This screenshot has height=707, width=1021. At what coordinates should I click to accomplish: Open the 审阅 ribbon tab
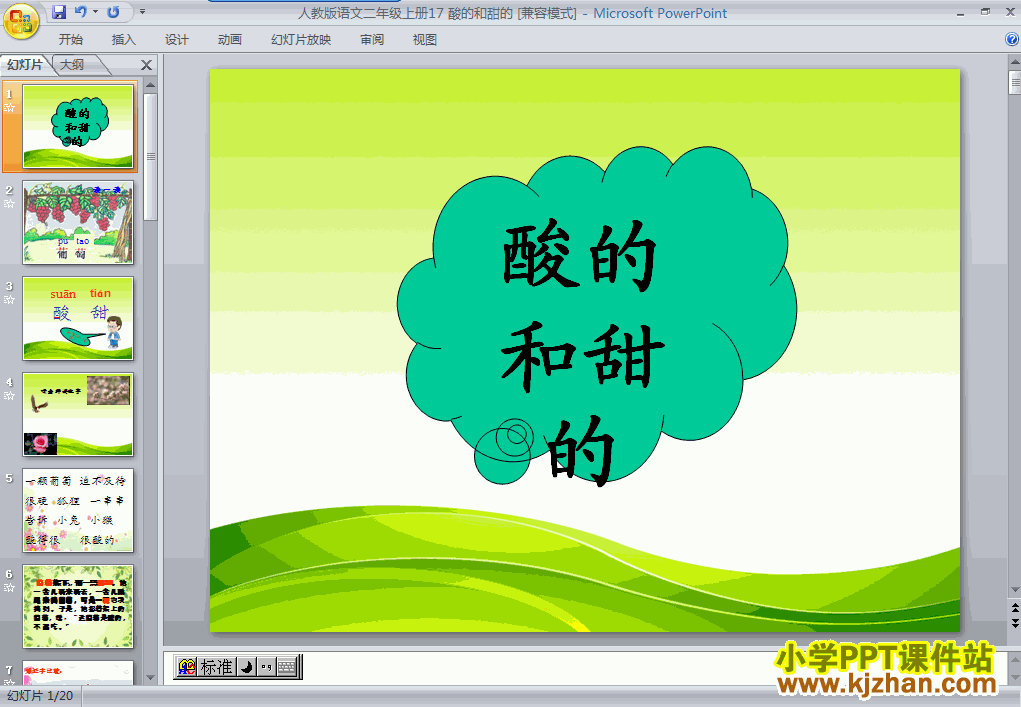[372, 40]
